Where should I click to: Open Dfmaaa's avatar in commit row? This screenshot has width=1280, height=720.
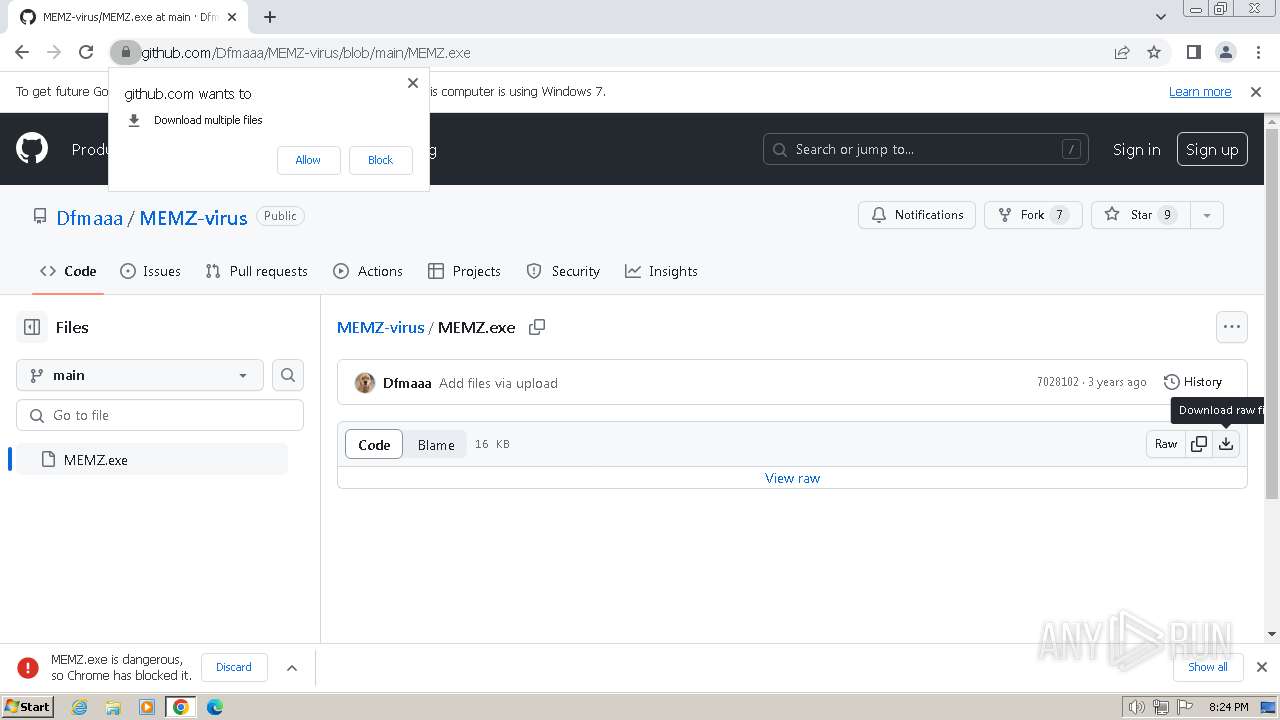[365, 383]
